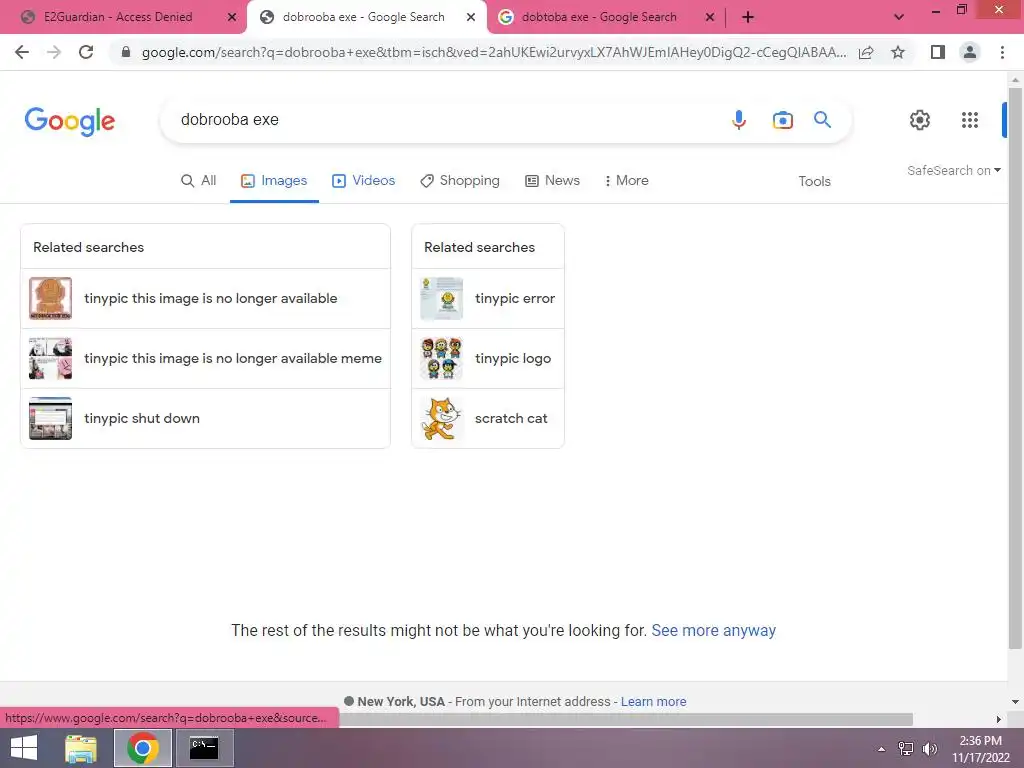Open the Chrome side panel icon
Screen dimensions: 1024x768
coord(938,52)
